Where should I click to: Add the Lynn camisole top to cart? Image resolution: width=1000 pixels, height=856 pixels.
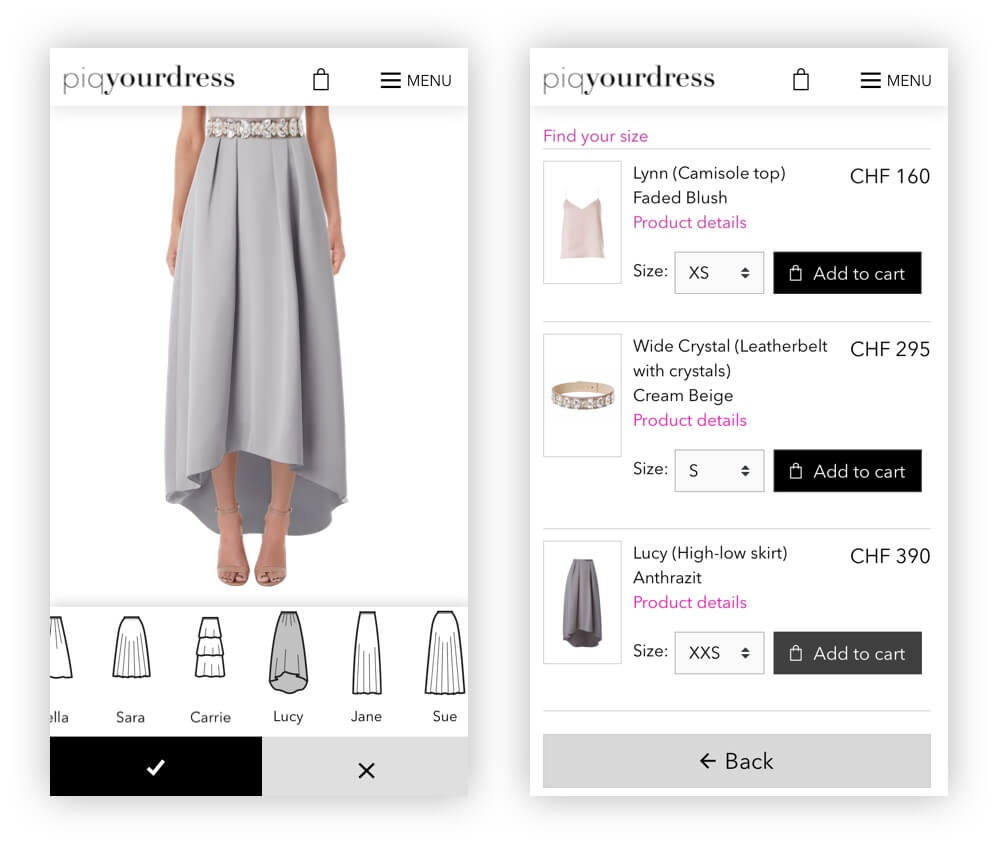click(848, 273)
